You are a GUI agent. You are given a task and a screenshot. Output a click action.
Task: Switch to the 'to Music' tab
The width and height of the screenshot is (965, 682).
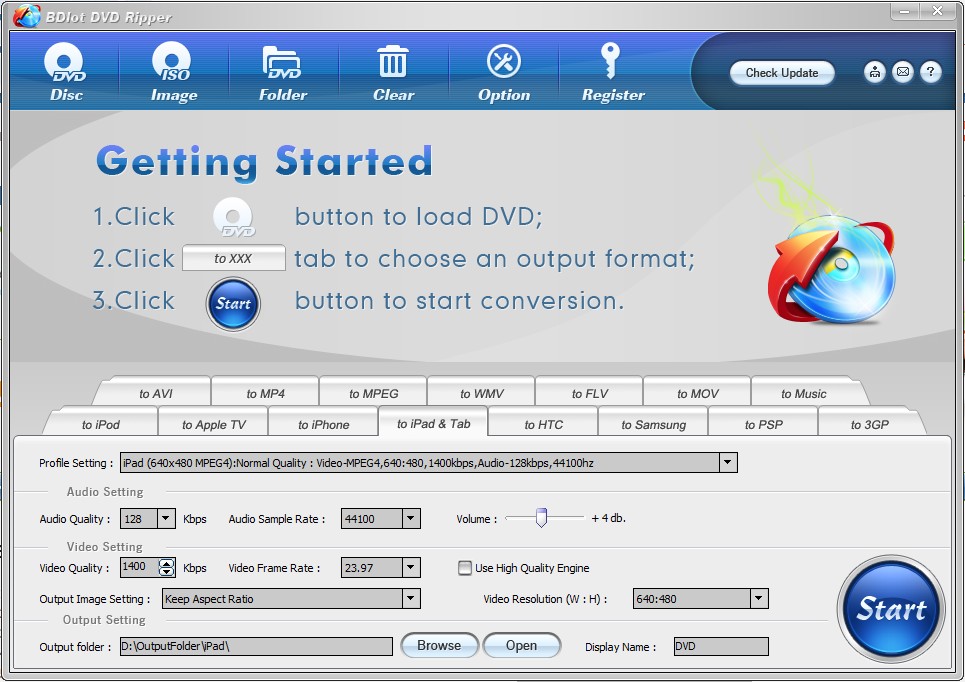tap(804, 393)
